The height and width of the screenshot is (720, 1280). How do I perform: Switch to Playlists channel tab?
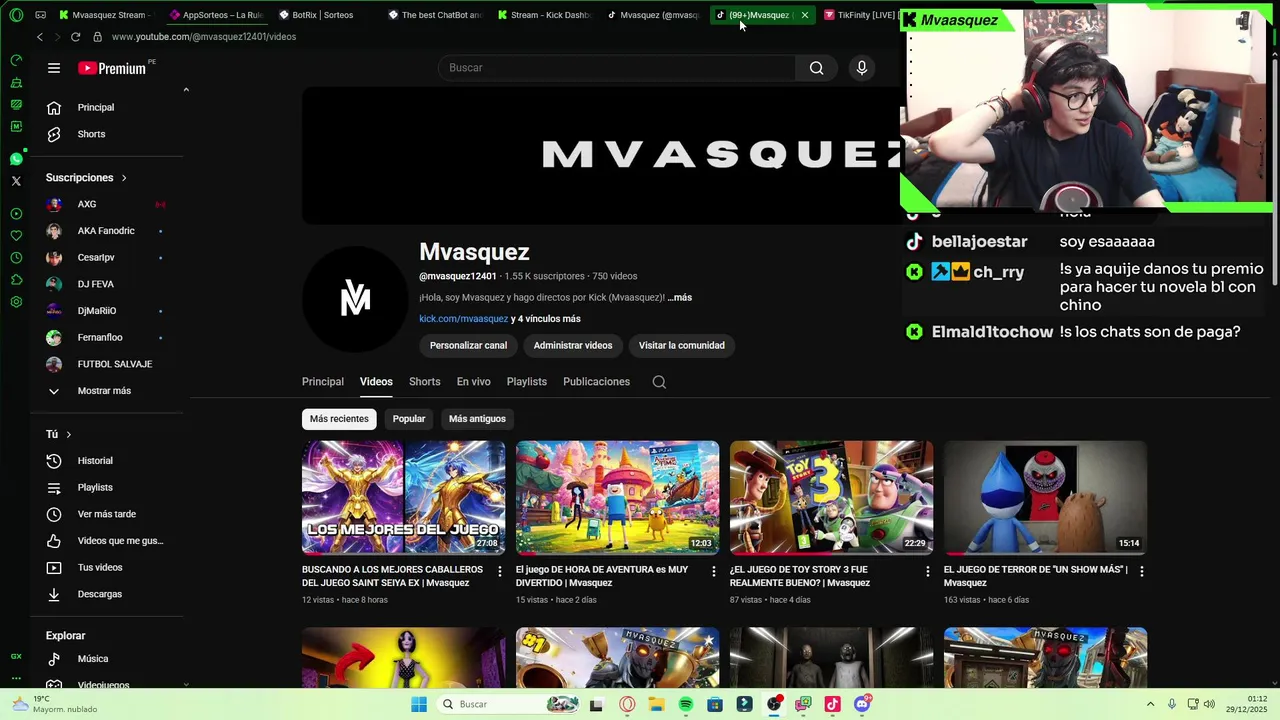tap(526, 382)
